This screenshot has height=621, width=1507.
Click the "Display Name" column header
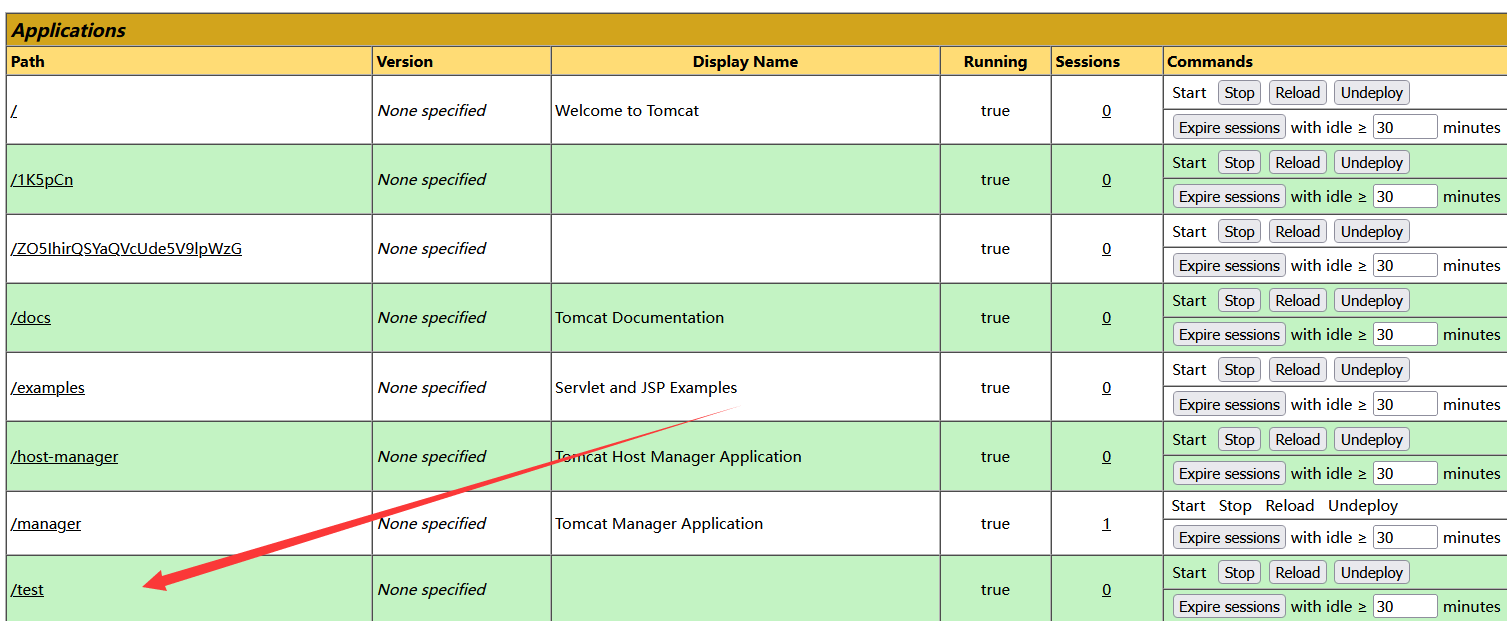[x=745, y=62]
